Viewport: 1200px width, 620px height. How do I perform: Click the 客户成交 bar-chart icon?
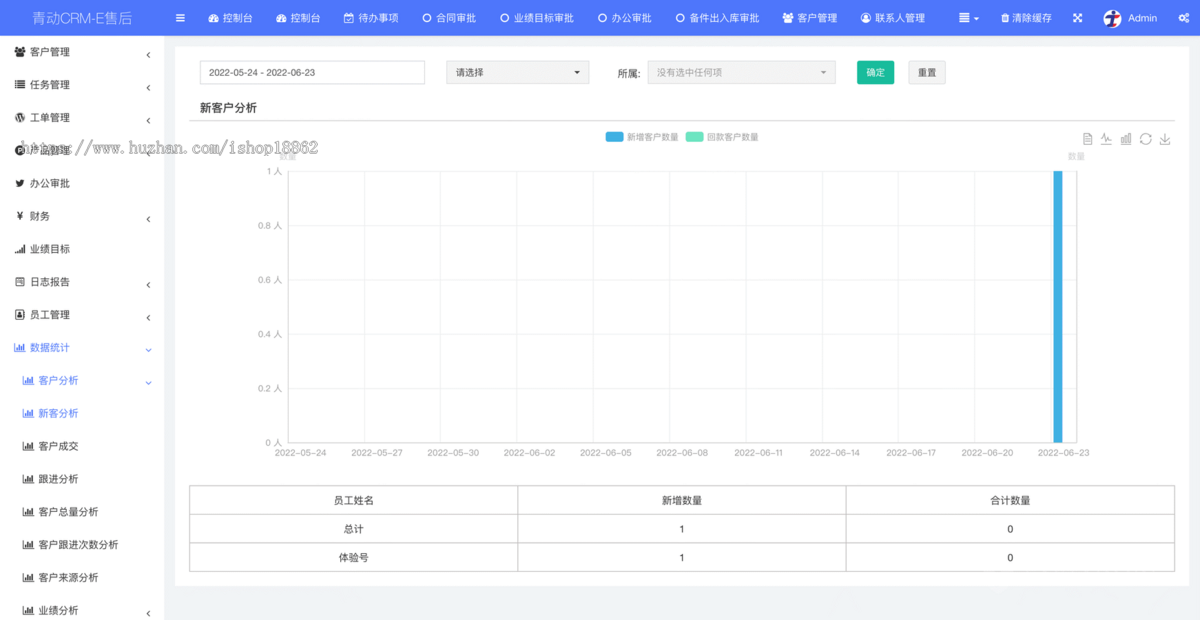[x=28, y=446]
